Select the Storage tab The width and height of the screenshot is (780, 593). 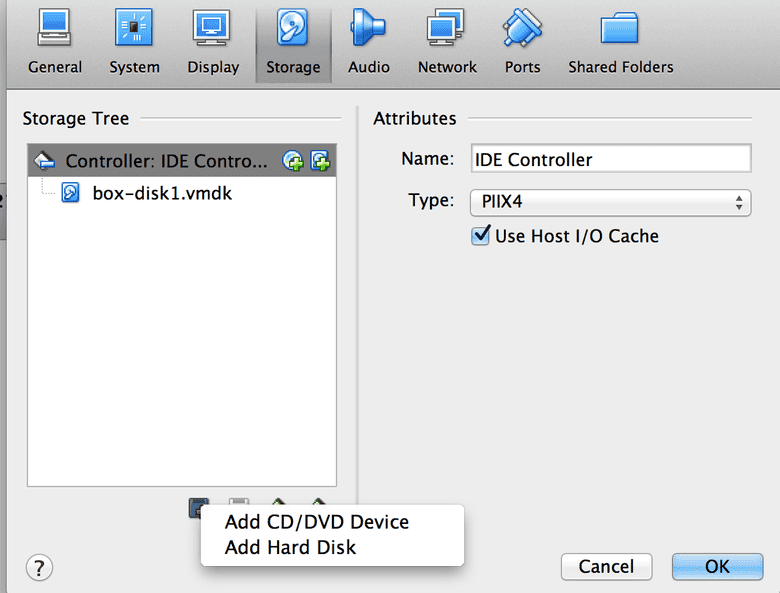(293, 44)
